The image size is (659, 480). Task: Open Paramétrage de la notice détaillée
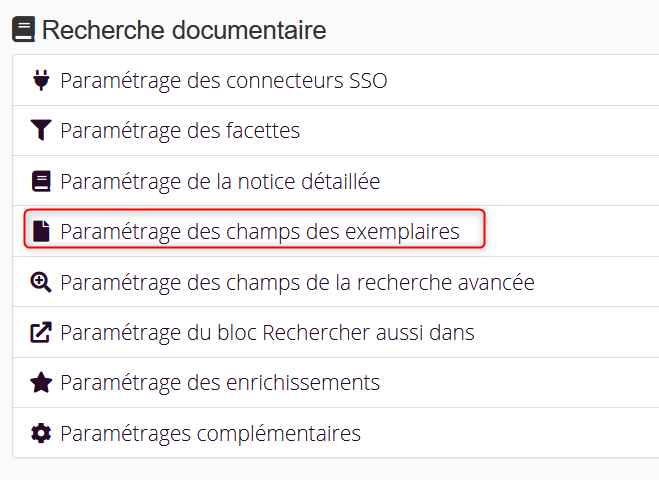pyautogui.click(x=220, y=181)
